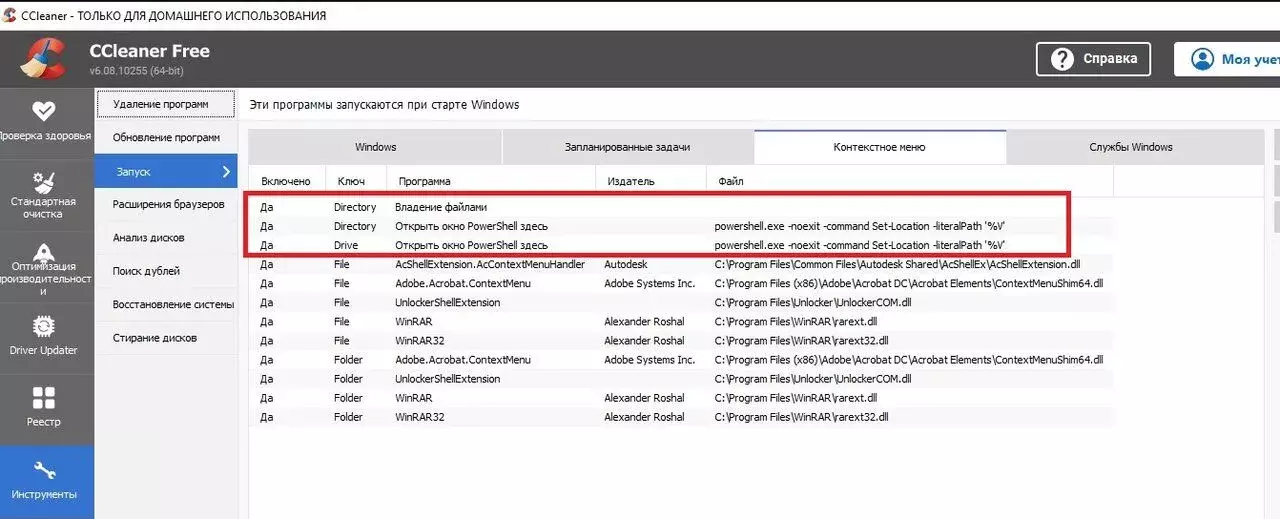This screenshot has height=519, width=1280.
Task: Select Удаление программ in tools list
Action: point(166,104)
